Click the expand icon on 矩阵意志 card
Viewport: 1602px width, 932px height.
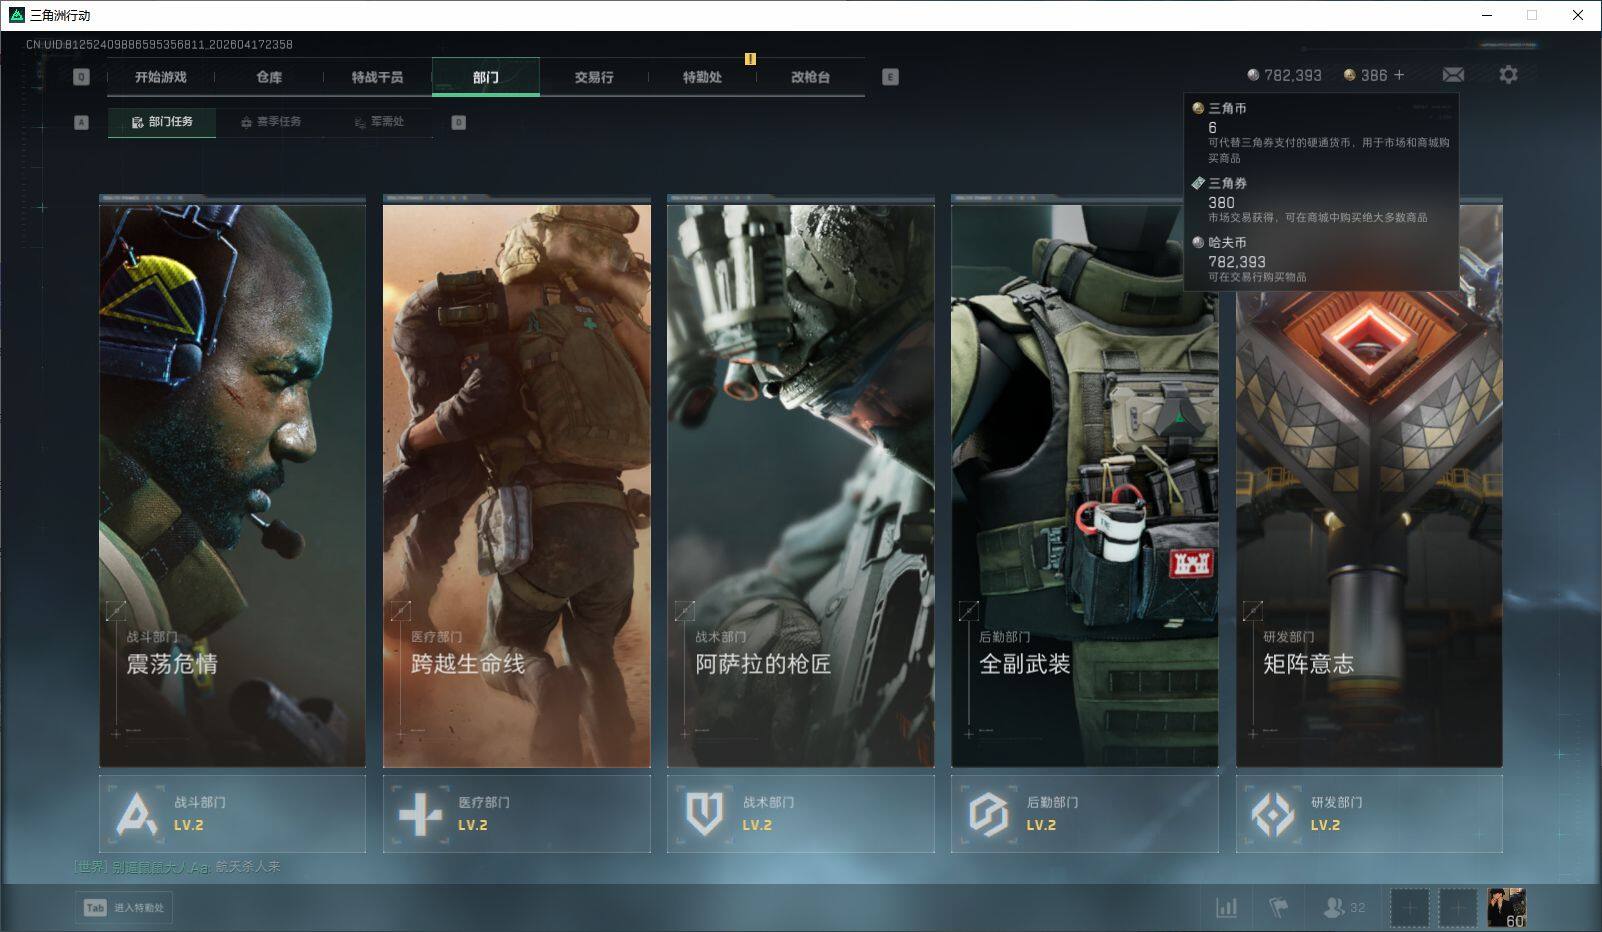(1252, 610)
